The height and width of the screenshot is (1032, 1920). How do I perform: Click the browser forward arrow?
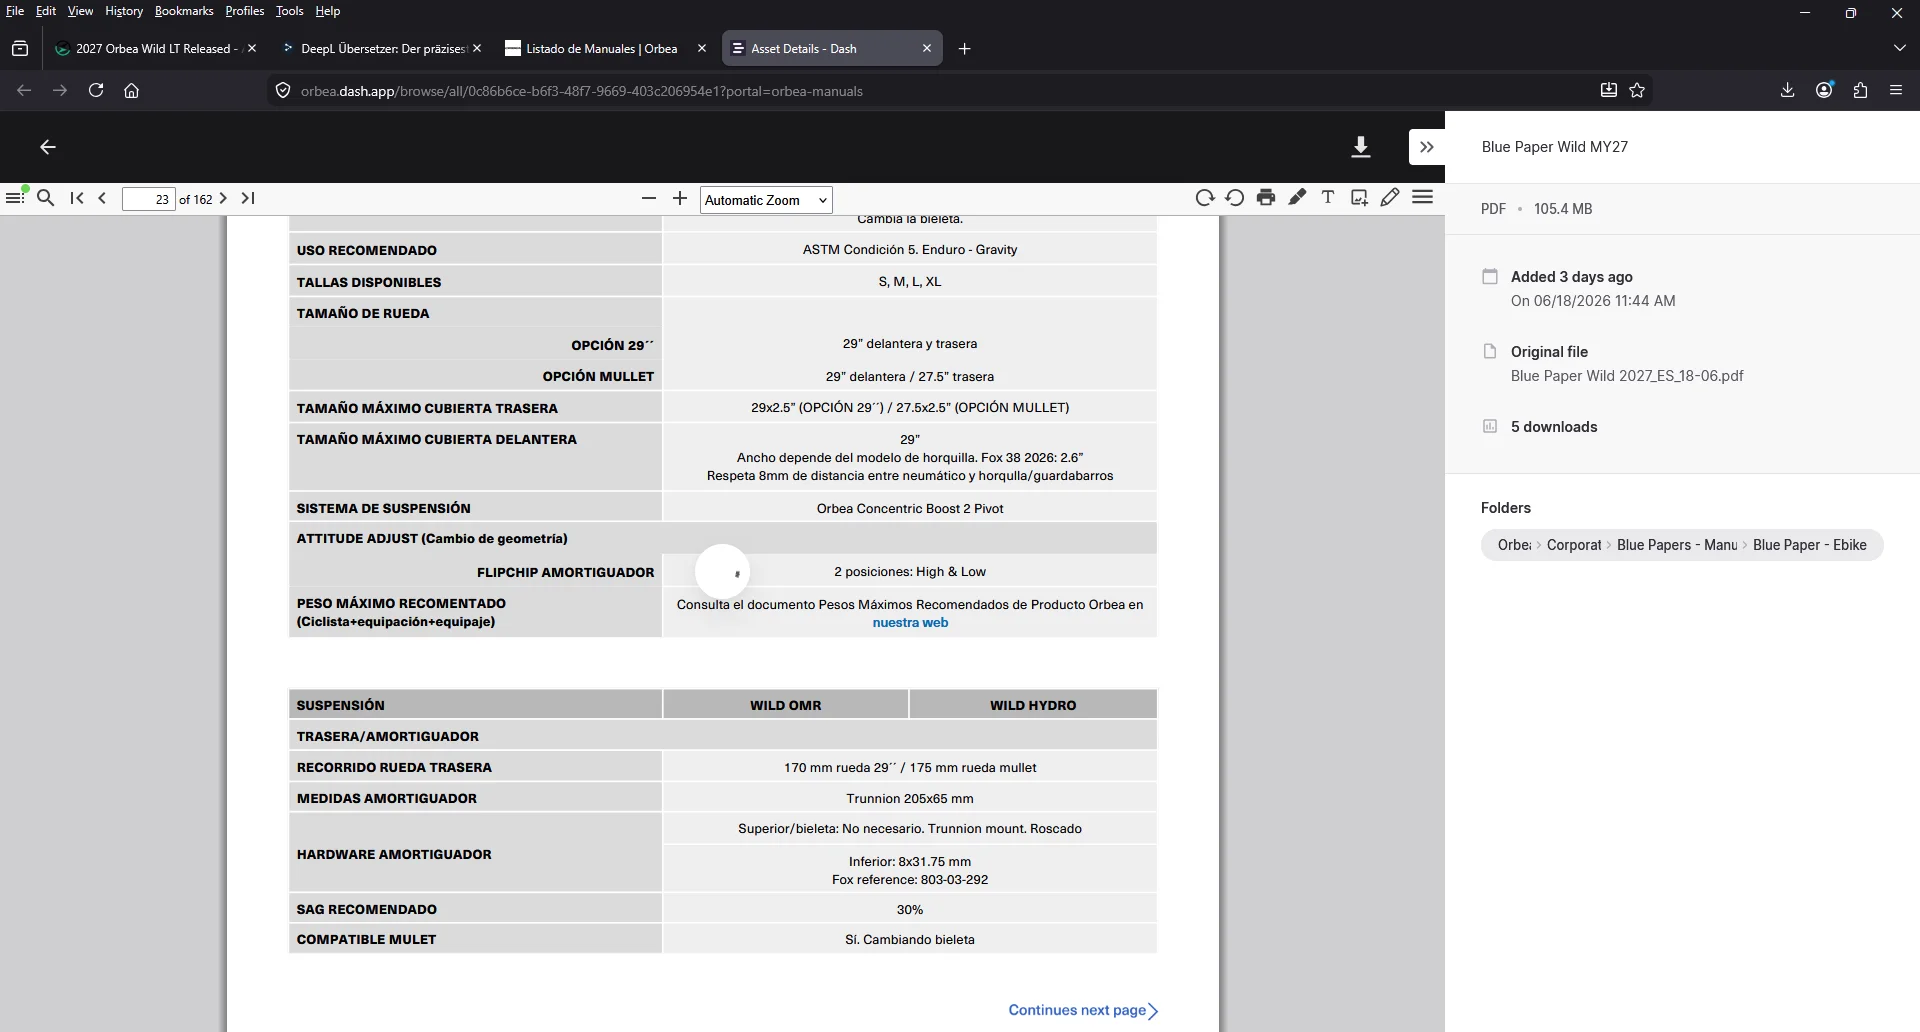60,90
